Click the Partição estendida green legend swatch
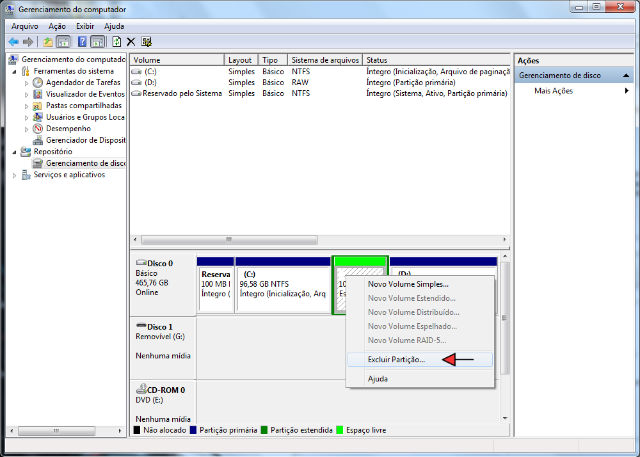Screen dimensions: 640x457 [x=264, y=430]
